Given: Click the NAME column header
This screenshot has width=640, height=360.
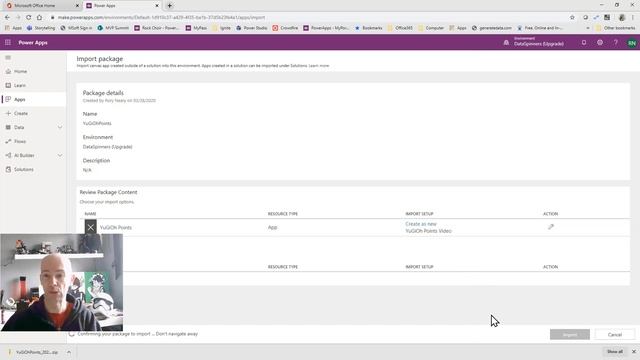Looking at the screenshot, I should click(x=90, y=214).
